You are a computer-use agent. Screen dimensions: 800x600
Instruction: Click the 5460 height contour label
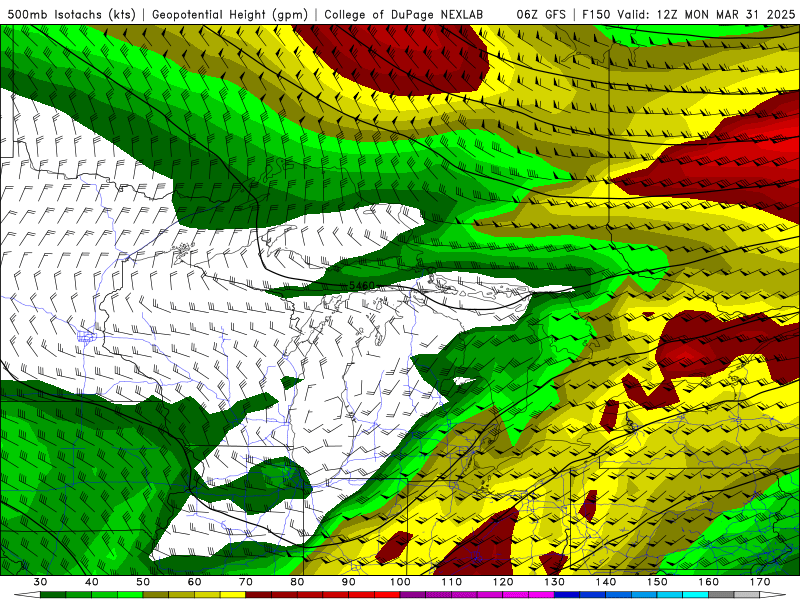point(362,285)
